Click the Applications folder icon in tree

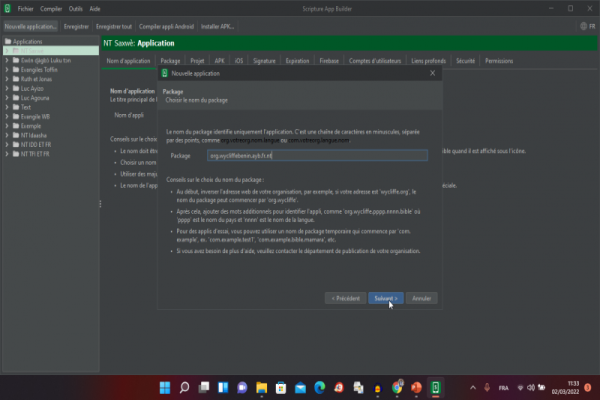pyautogui.click(x=9, y=42)
